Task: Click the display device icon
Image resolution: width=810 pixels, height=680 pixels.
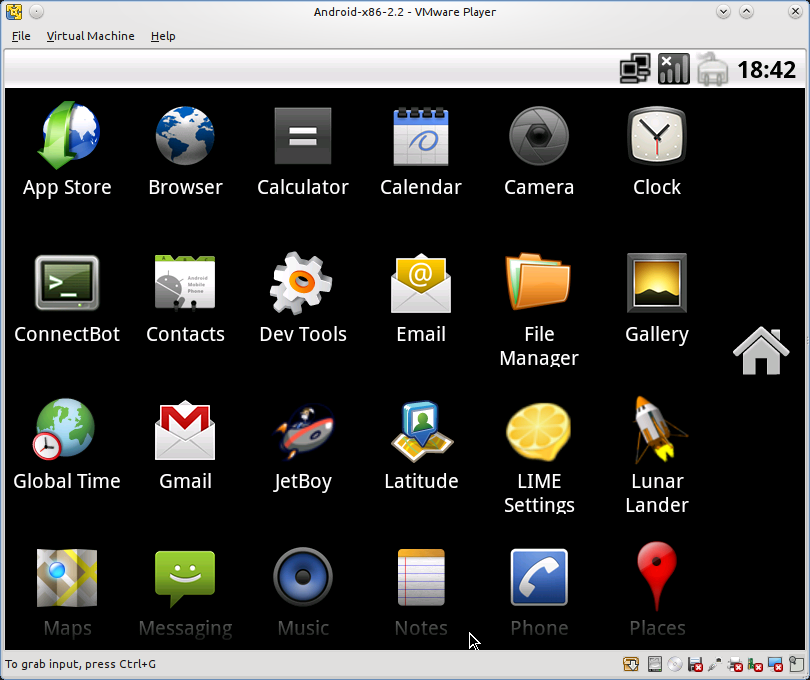Action: tap(775, 664)
